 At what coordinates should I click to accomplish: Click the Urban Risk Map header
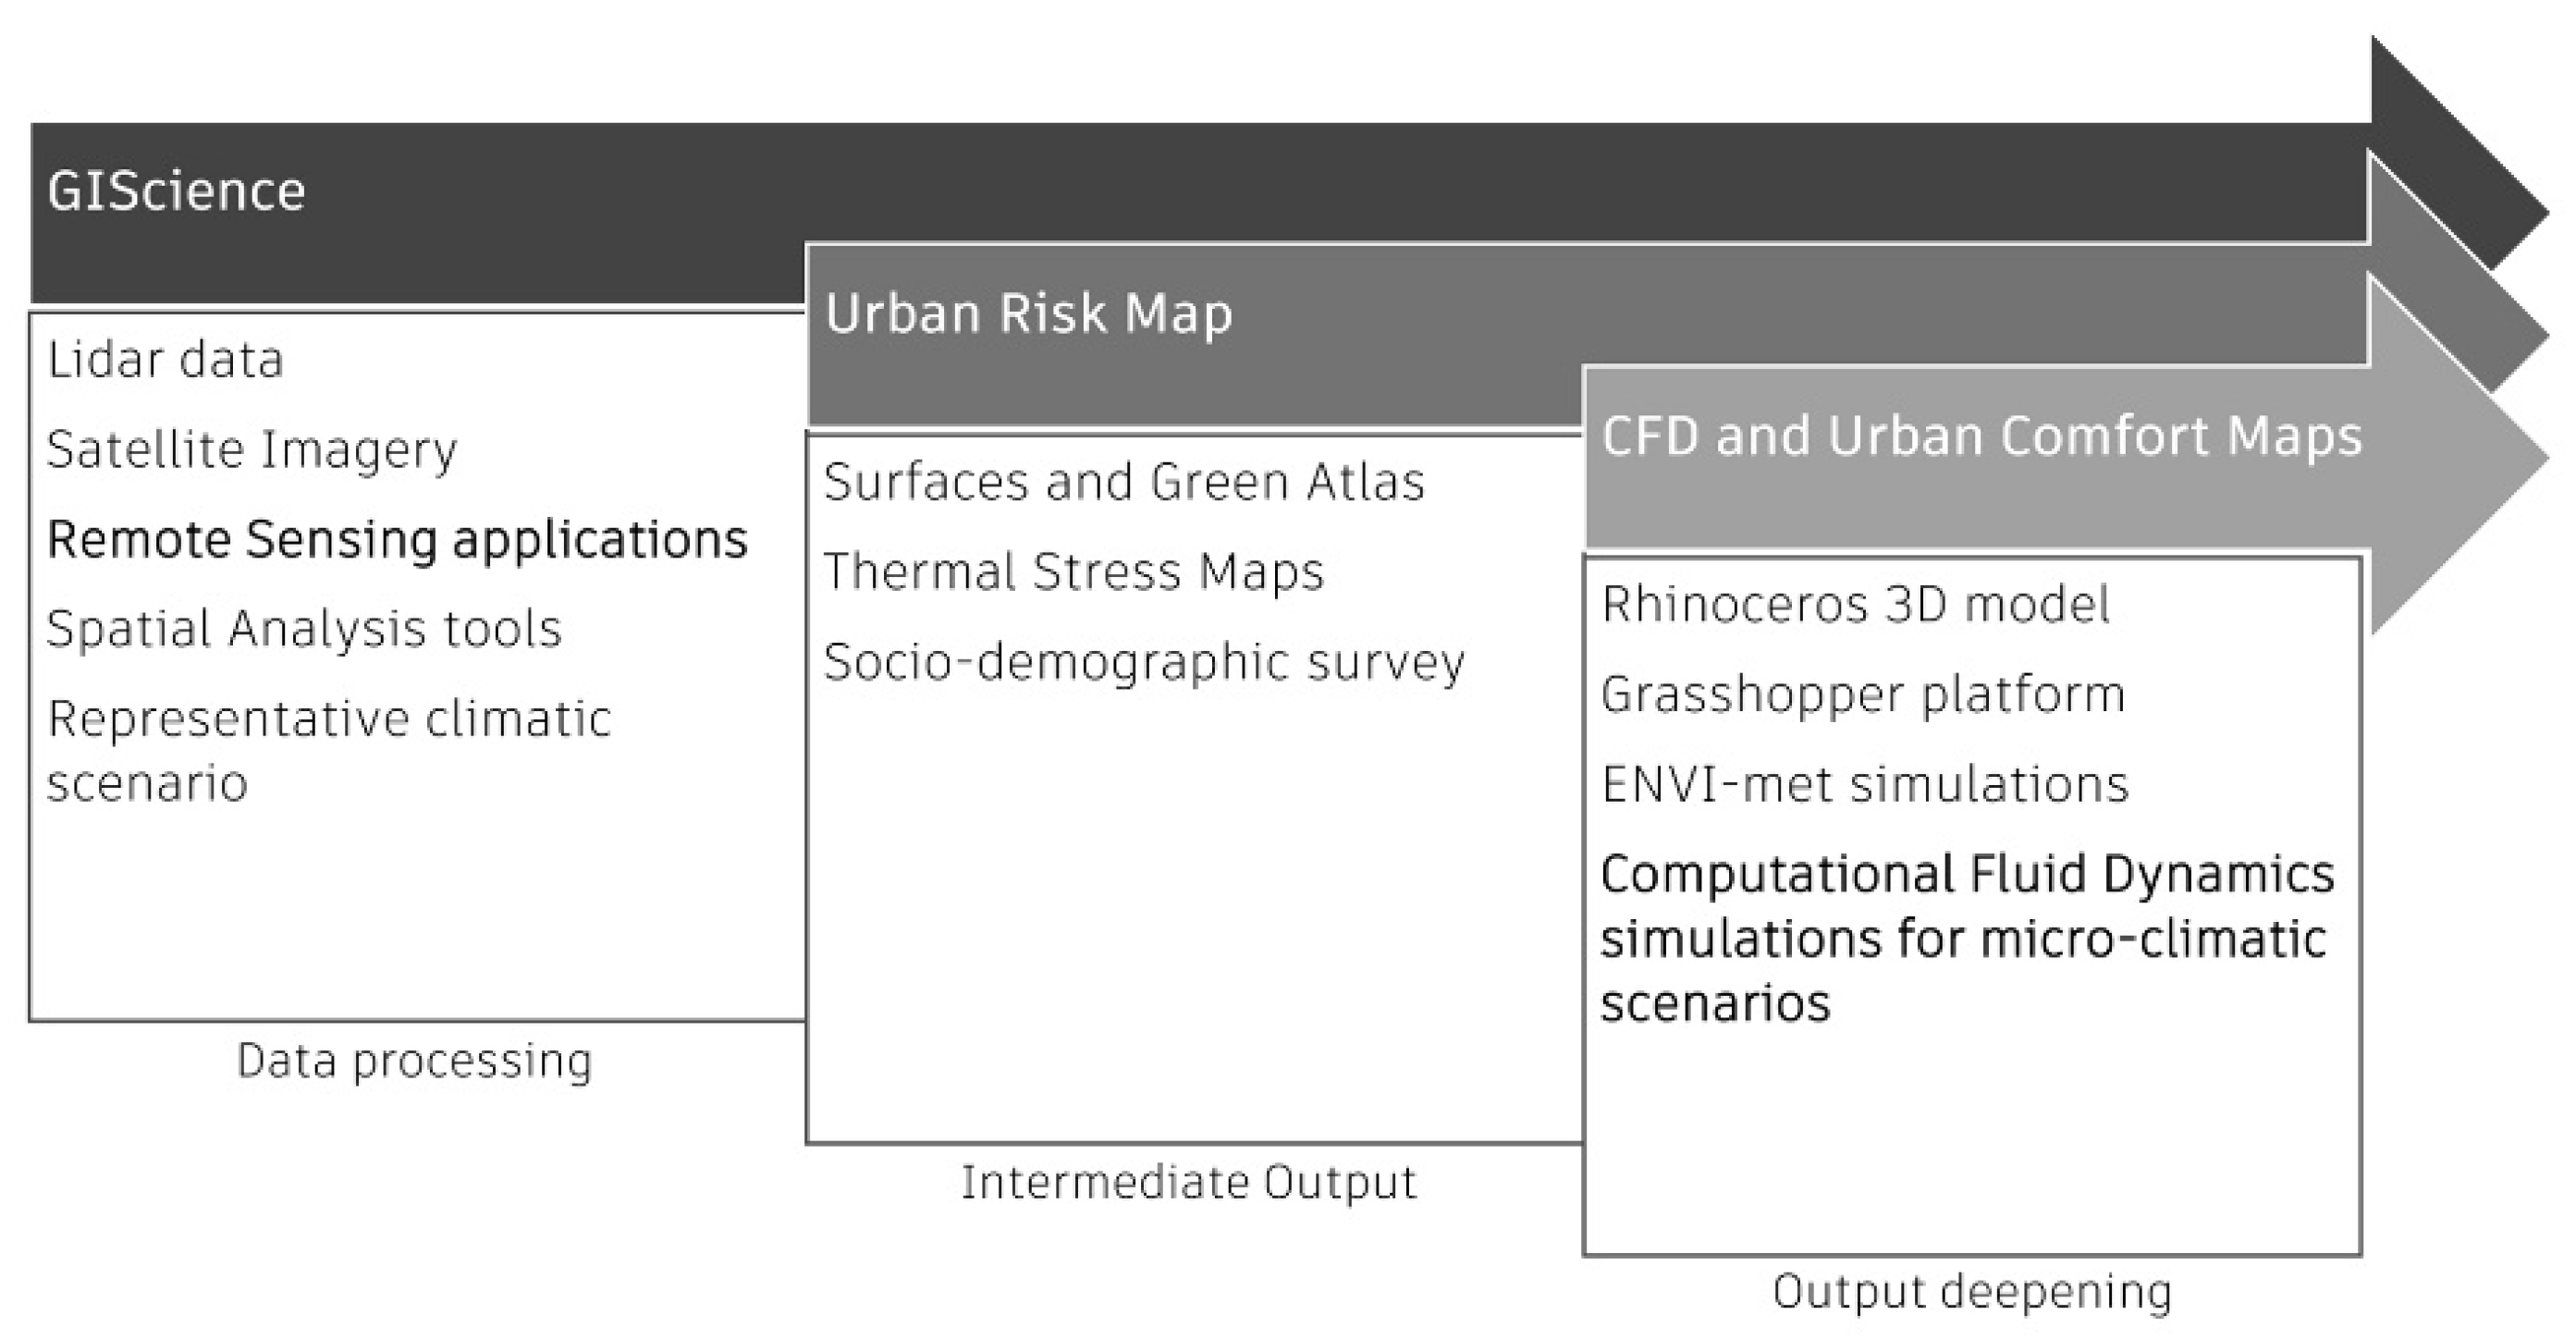pyautogui.click(x=1027, y=313)
